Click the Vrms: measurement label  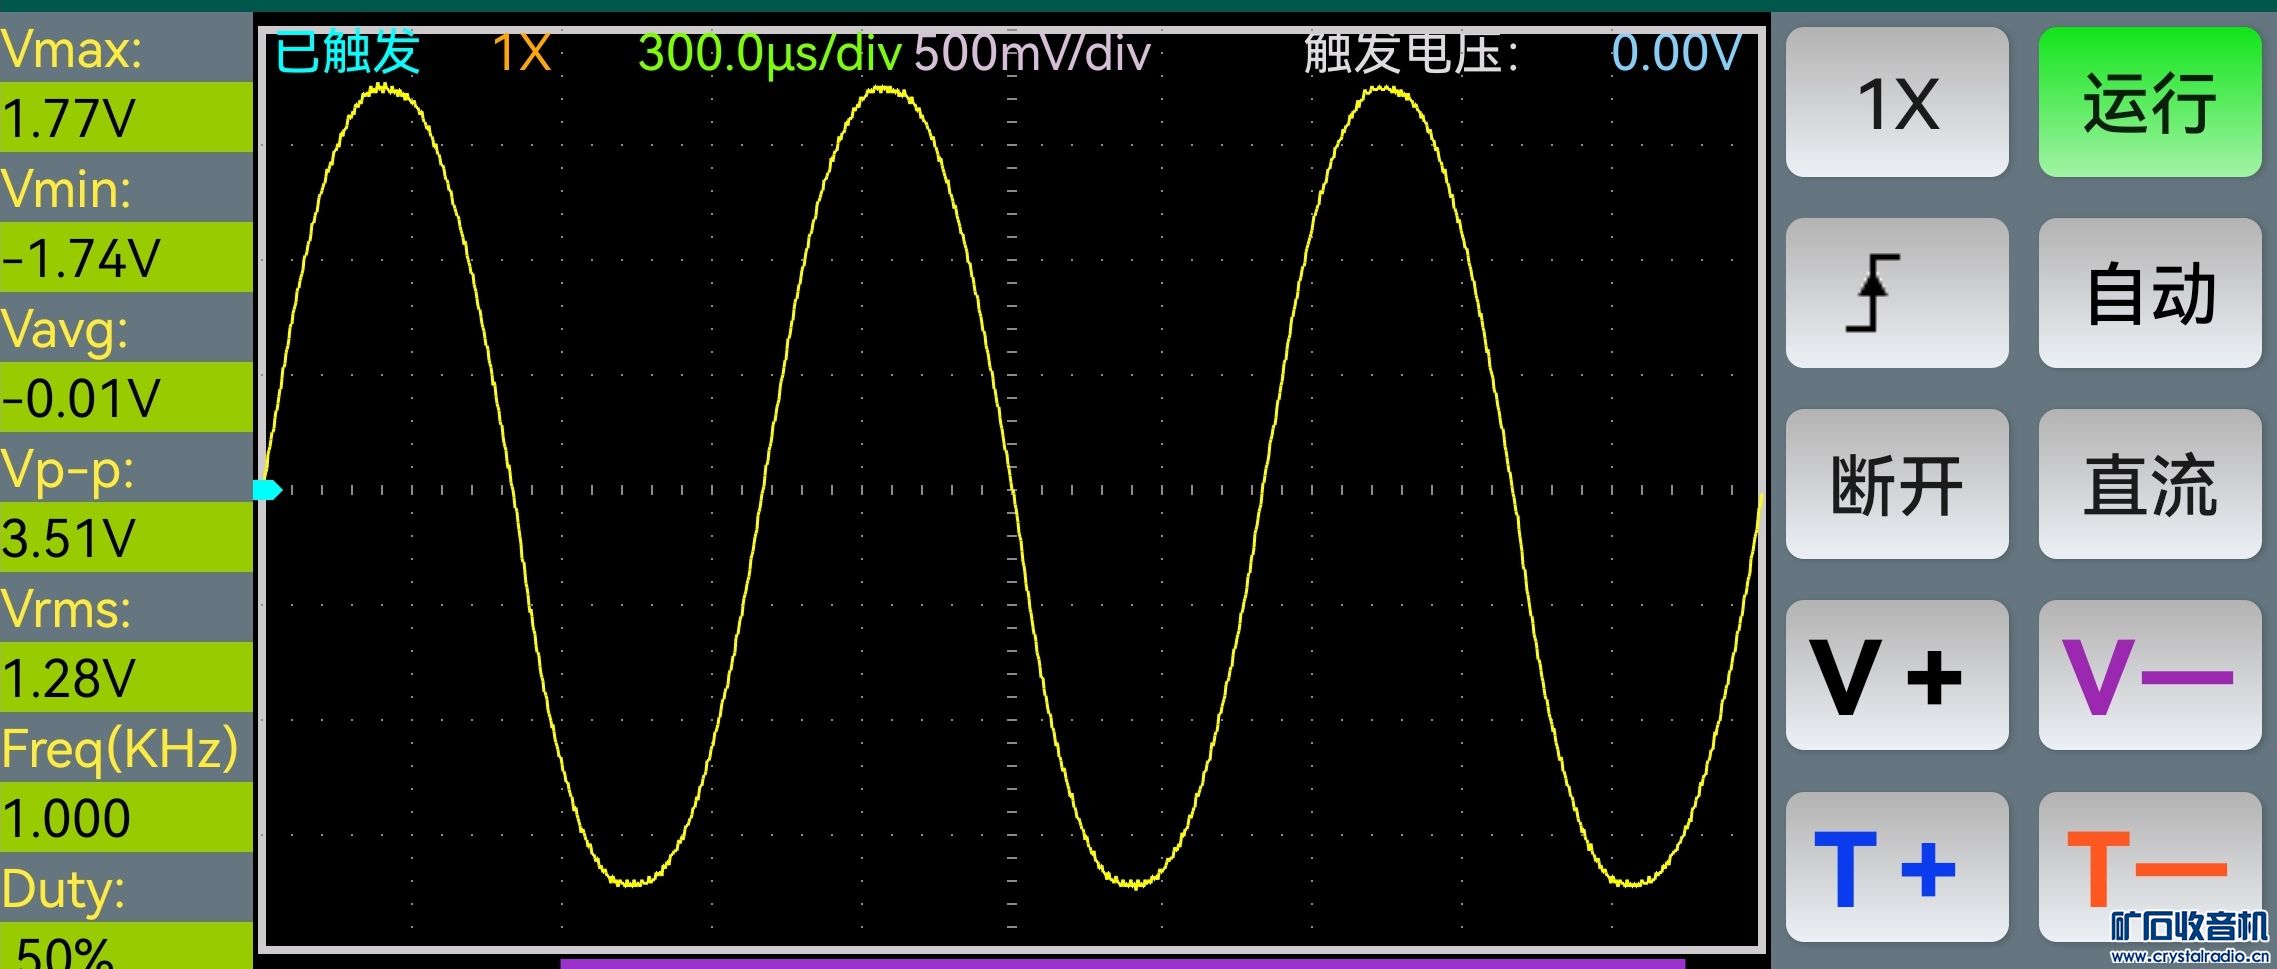coord(67,608)
